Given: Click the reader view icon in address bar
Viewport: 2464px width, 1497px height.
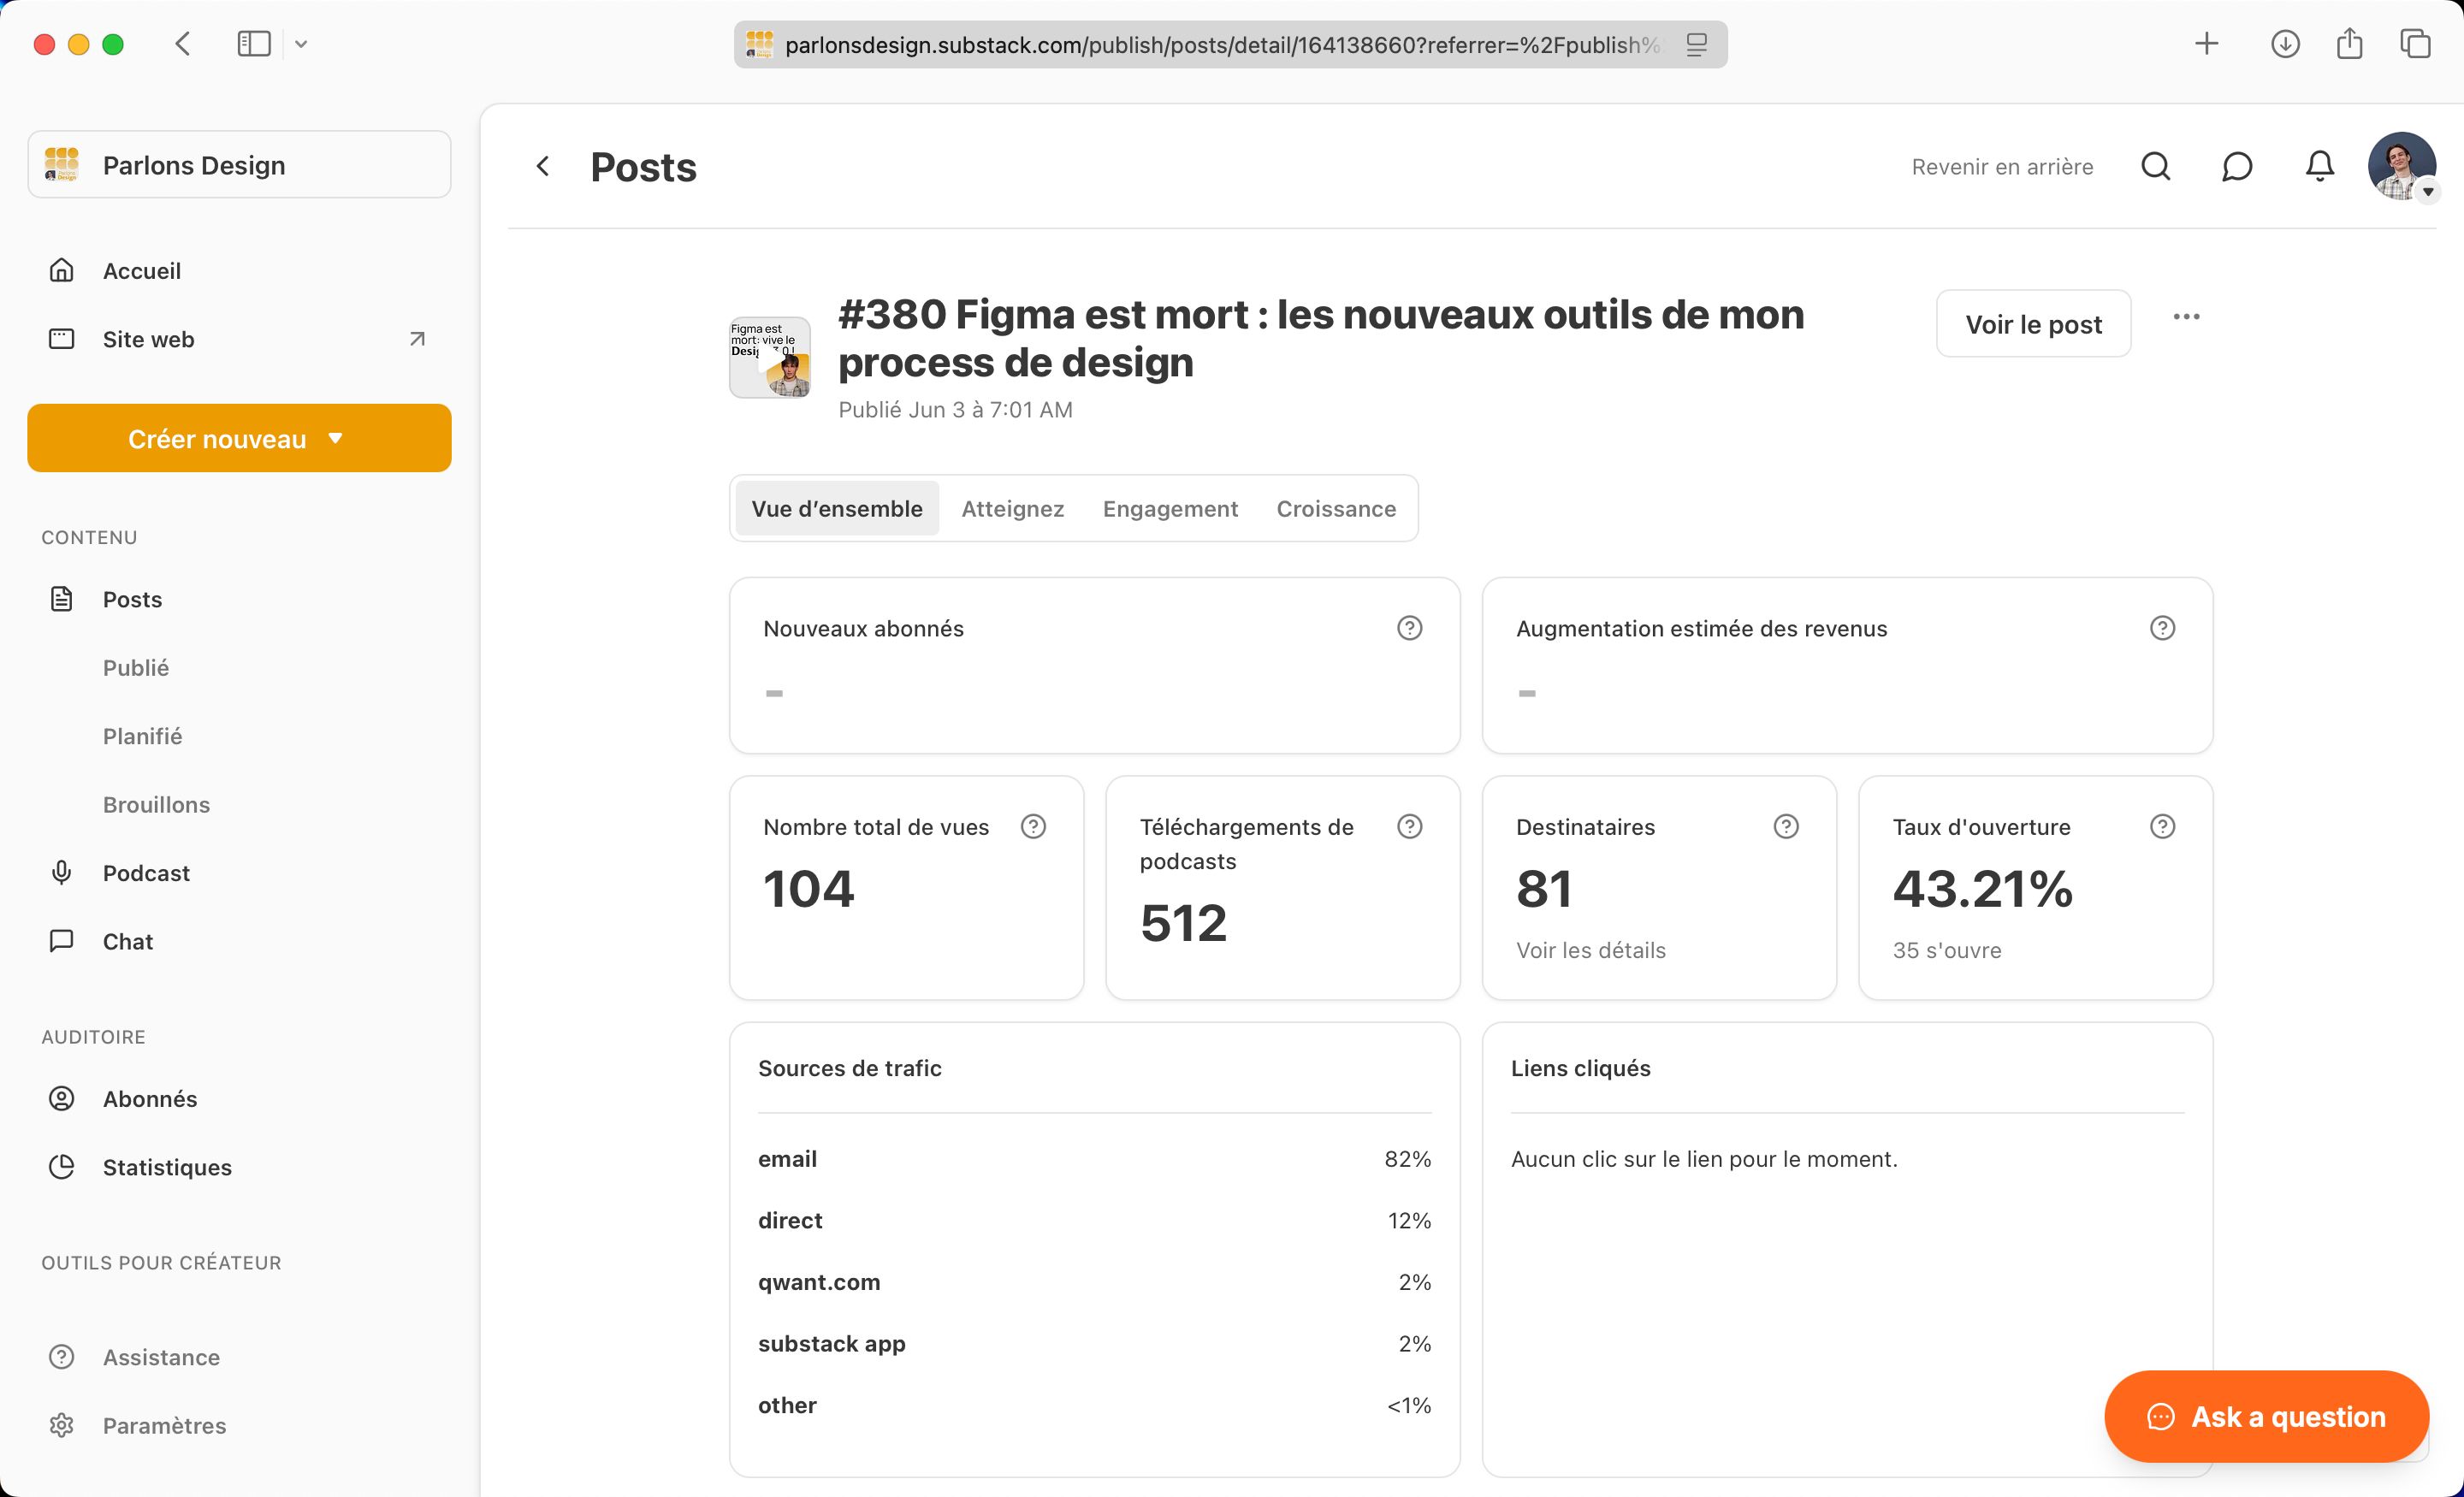Looking at the screenshot, I should 1697,45.
